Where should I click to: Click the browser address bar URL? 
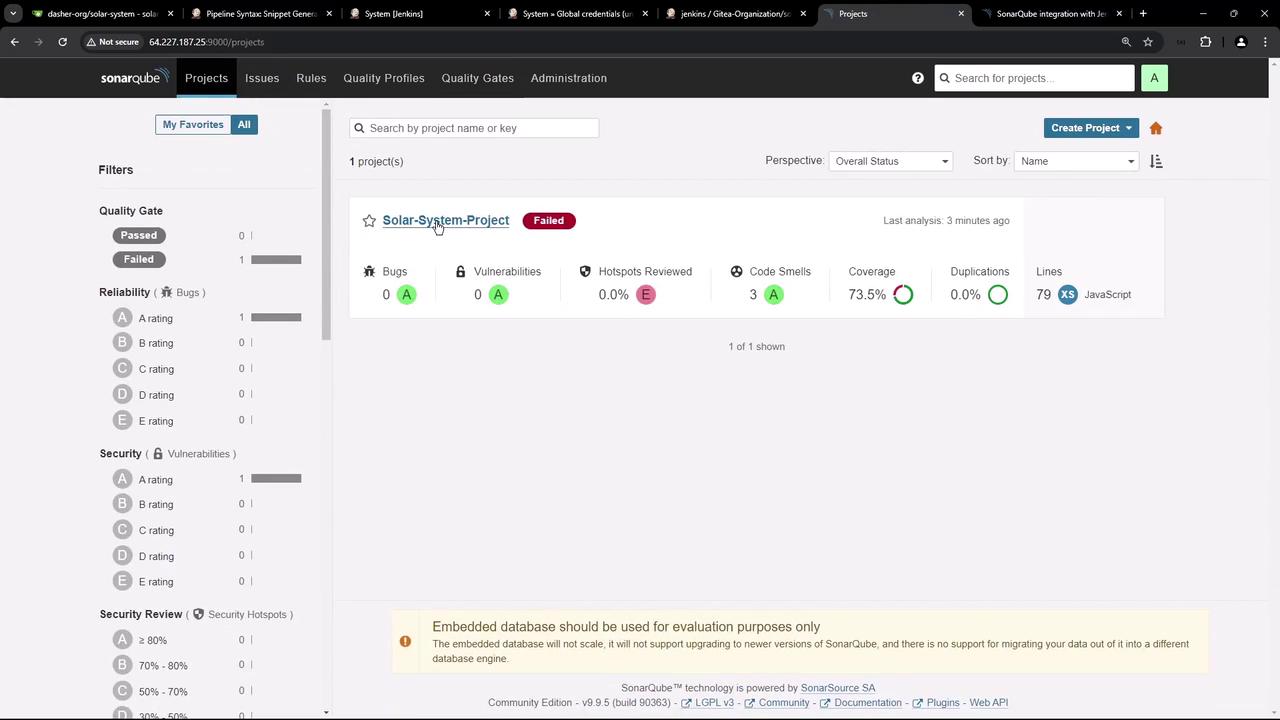tap(207, 42)
